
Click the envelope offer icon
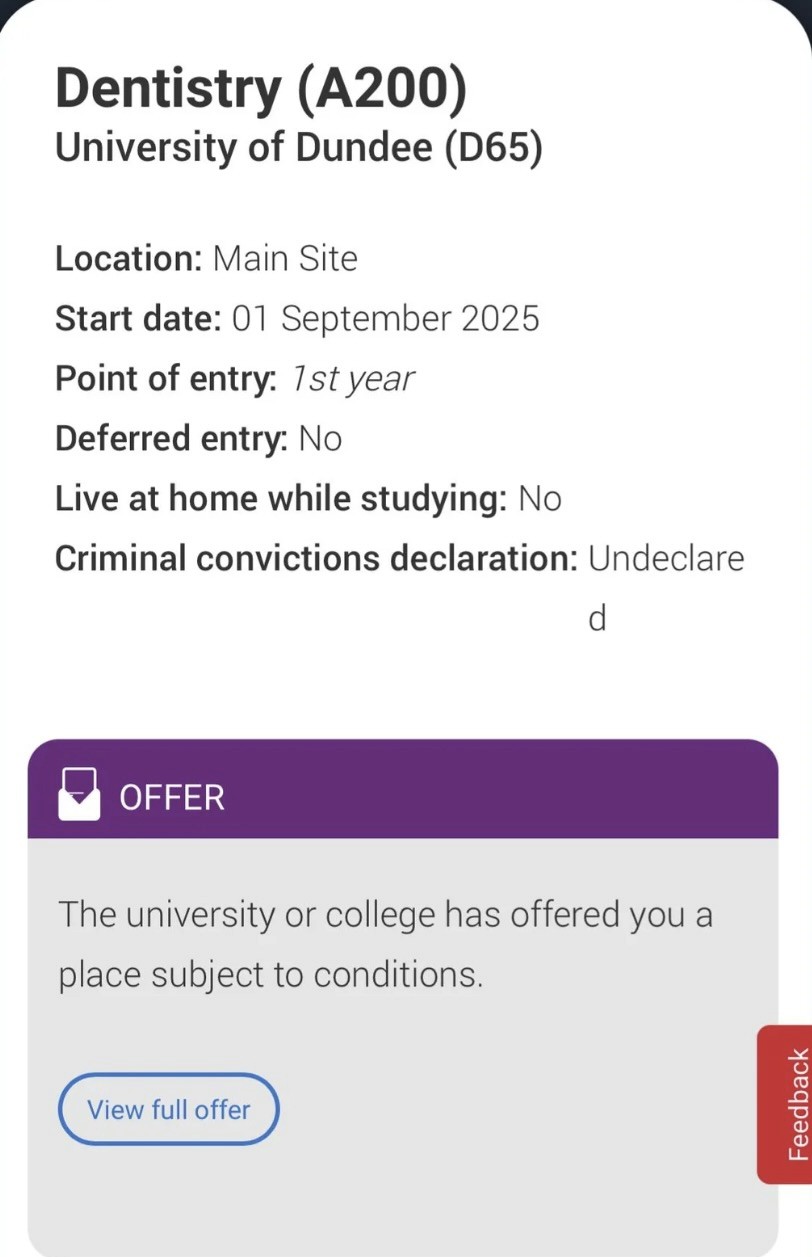(x=79, y=795)
